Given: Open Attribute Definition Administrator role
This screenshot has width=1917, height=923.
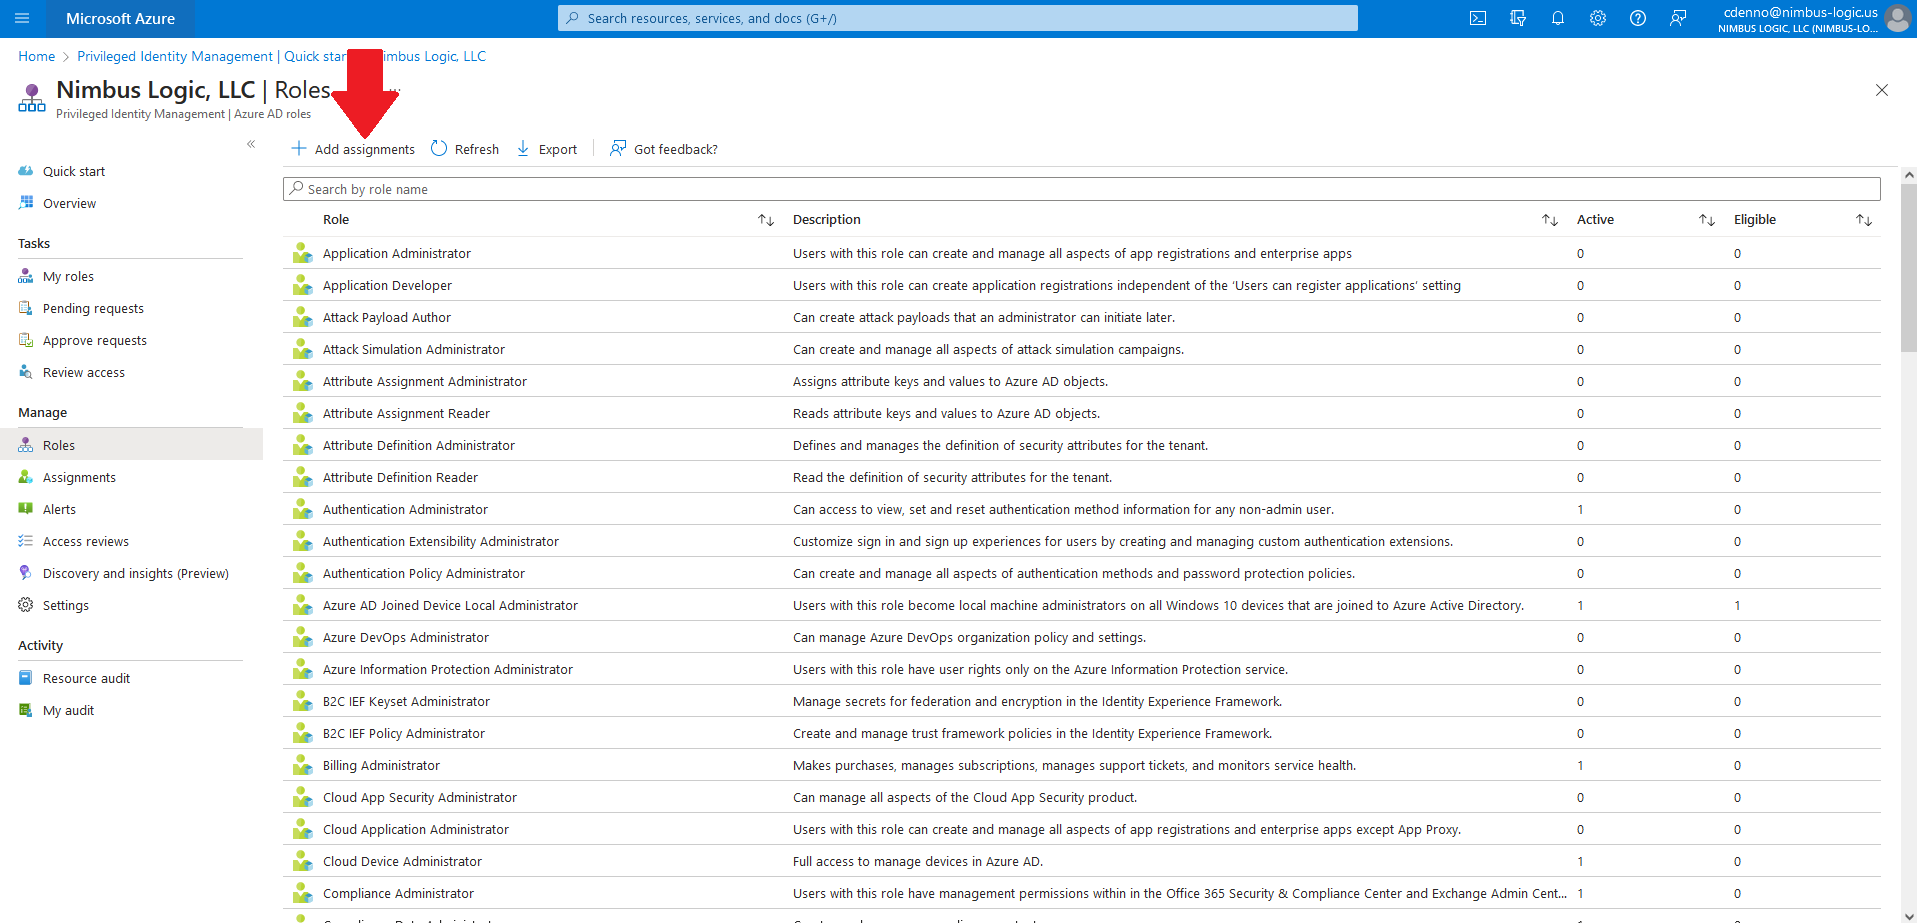Looking at the screenshot, I should (418, 446).
